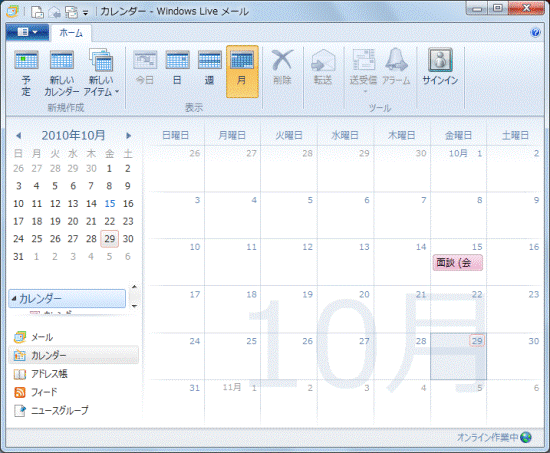Click the 新しいカレンダー ribbon icon

(62, 74)
